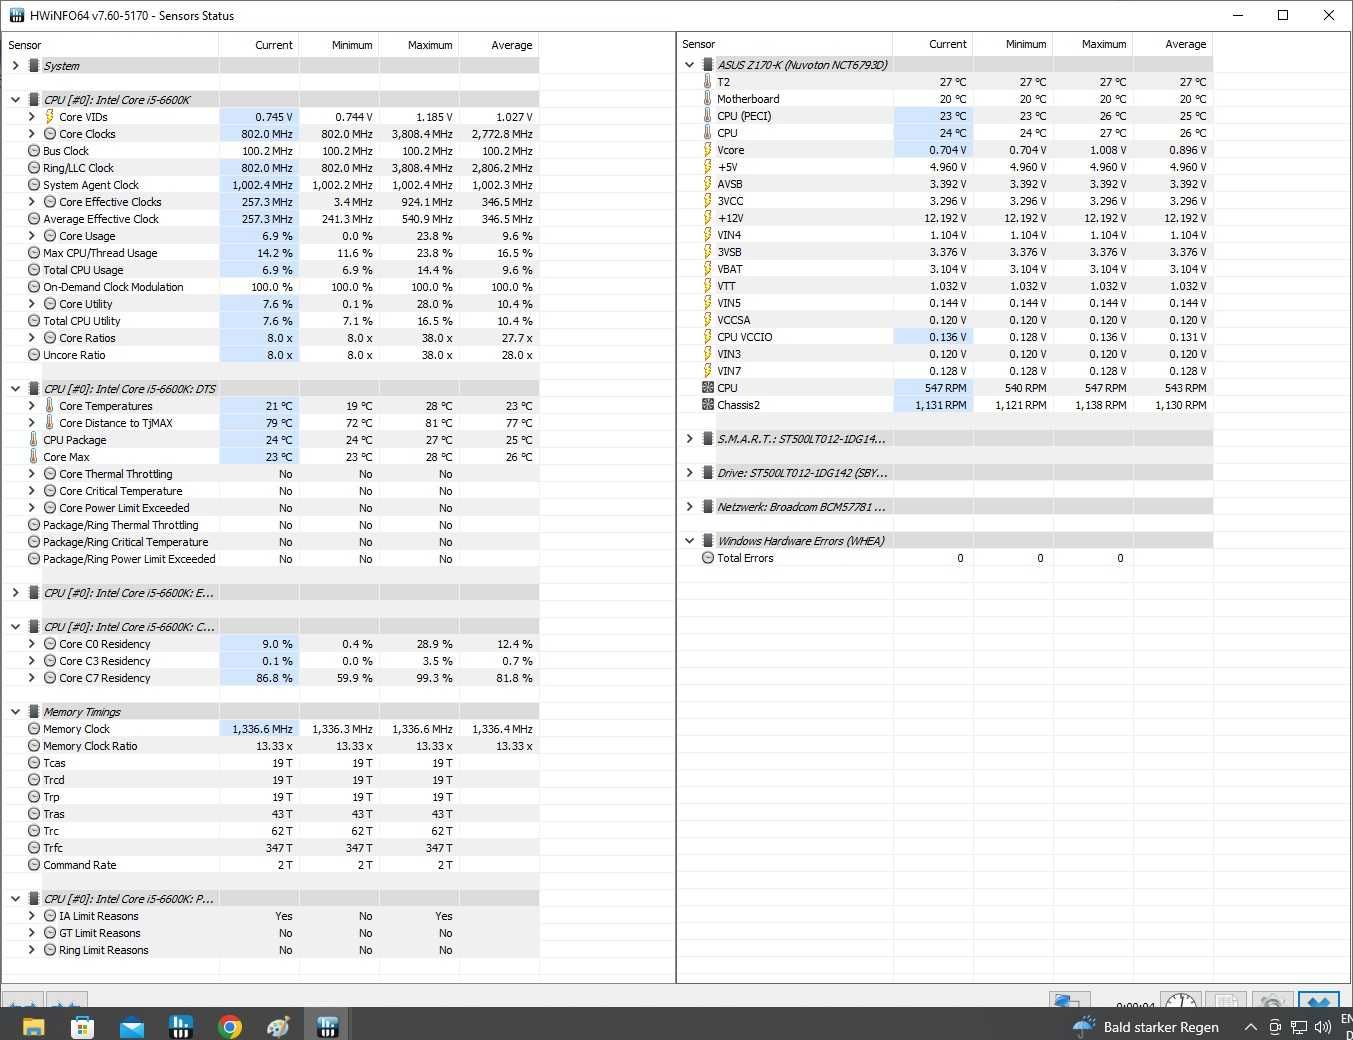The image size is (1353, 1040).
Task: Click the left panel Minimum column header
Action: [x=339, y=45]
